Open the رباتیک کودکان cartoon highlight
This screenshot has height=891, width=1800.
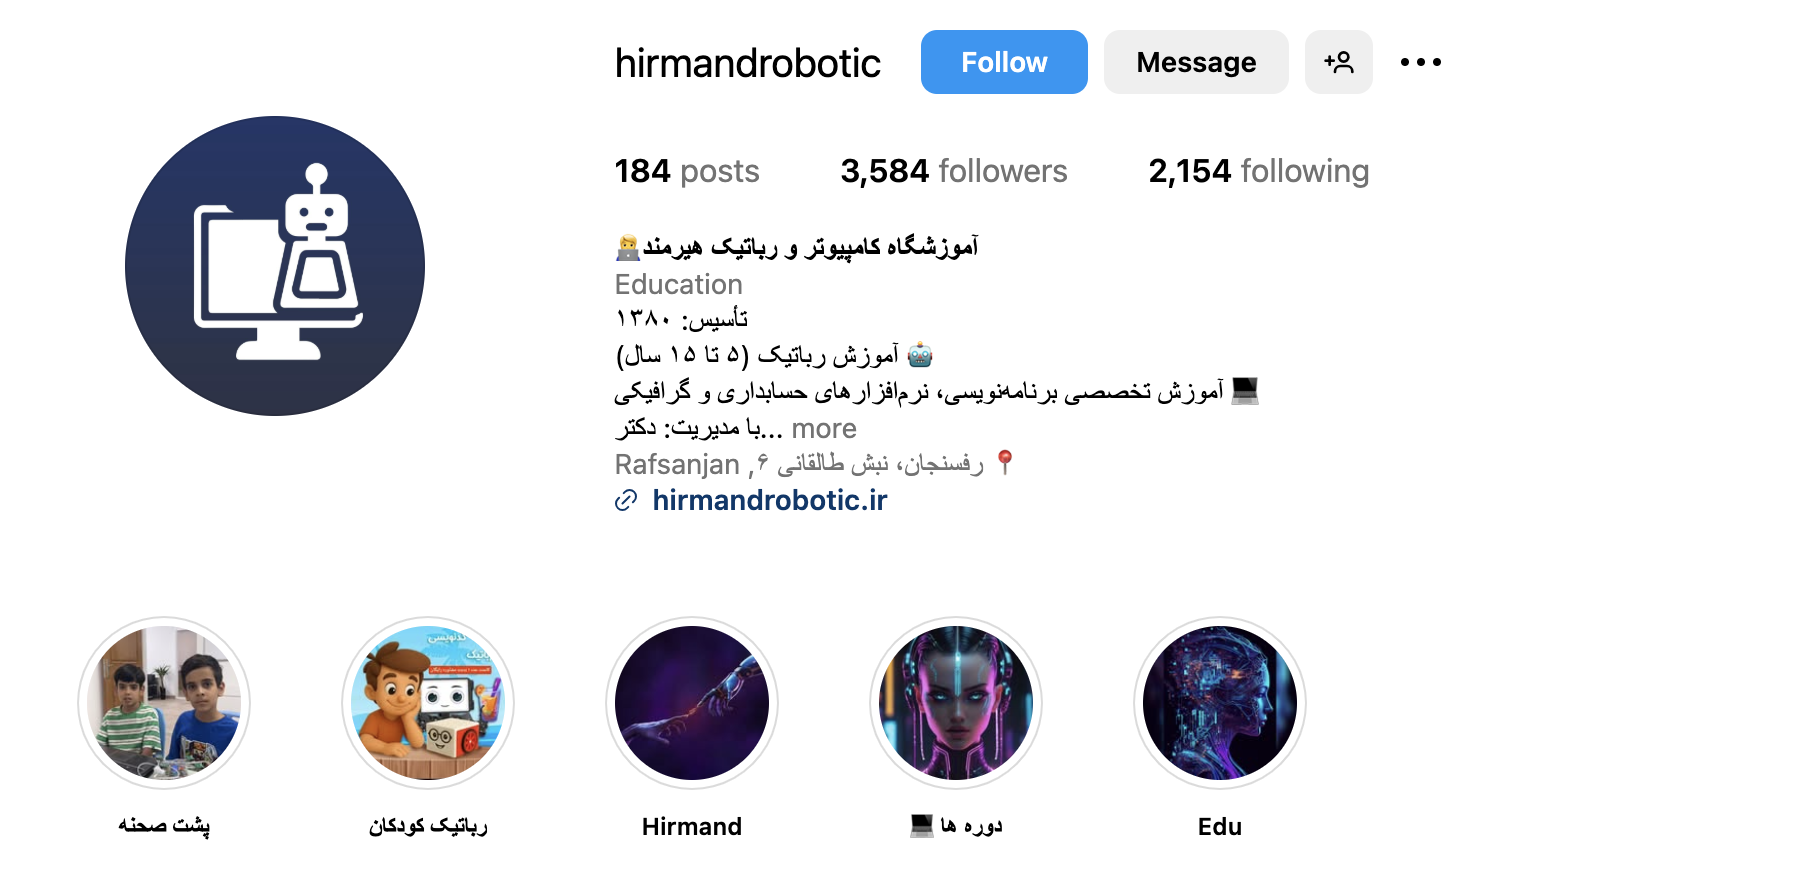[428, 703]
